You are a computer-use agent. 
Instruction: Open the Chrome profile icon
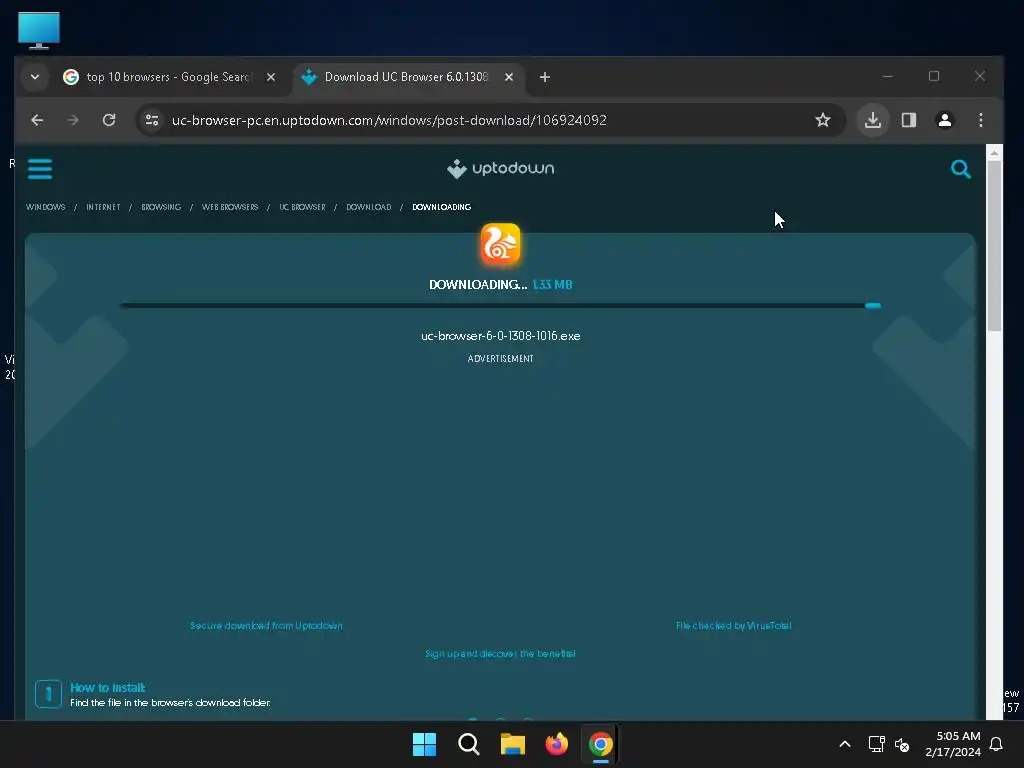[944, 120]
